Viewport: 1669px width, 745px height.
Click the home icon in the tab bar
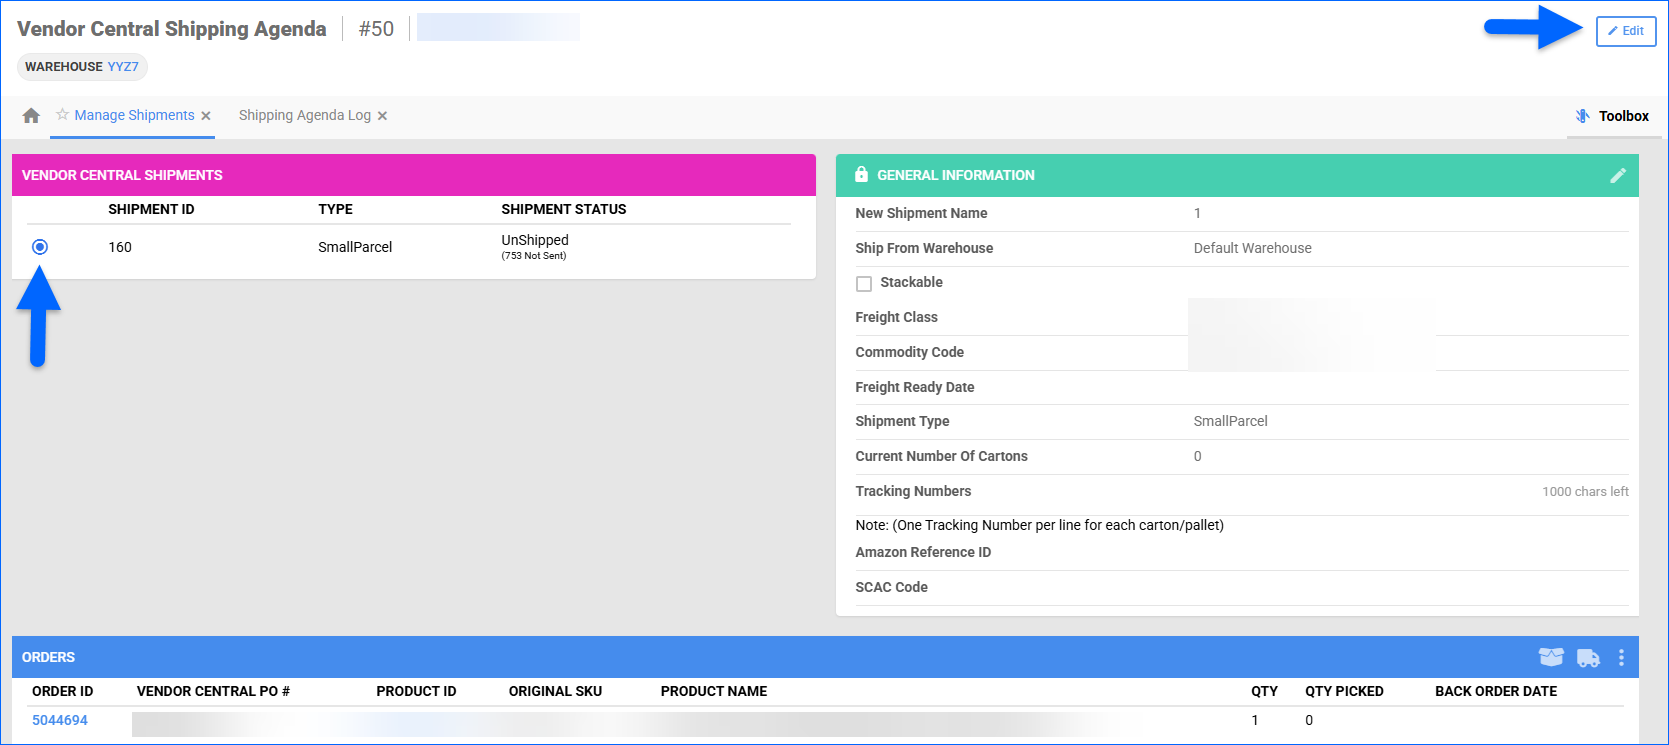pyautogui.click(x=31, y=116)
